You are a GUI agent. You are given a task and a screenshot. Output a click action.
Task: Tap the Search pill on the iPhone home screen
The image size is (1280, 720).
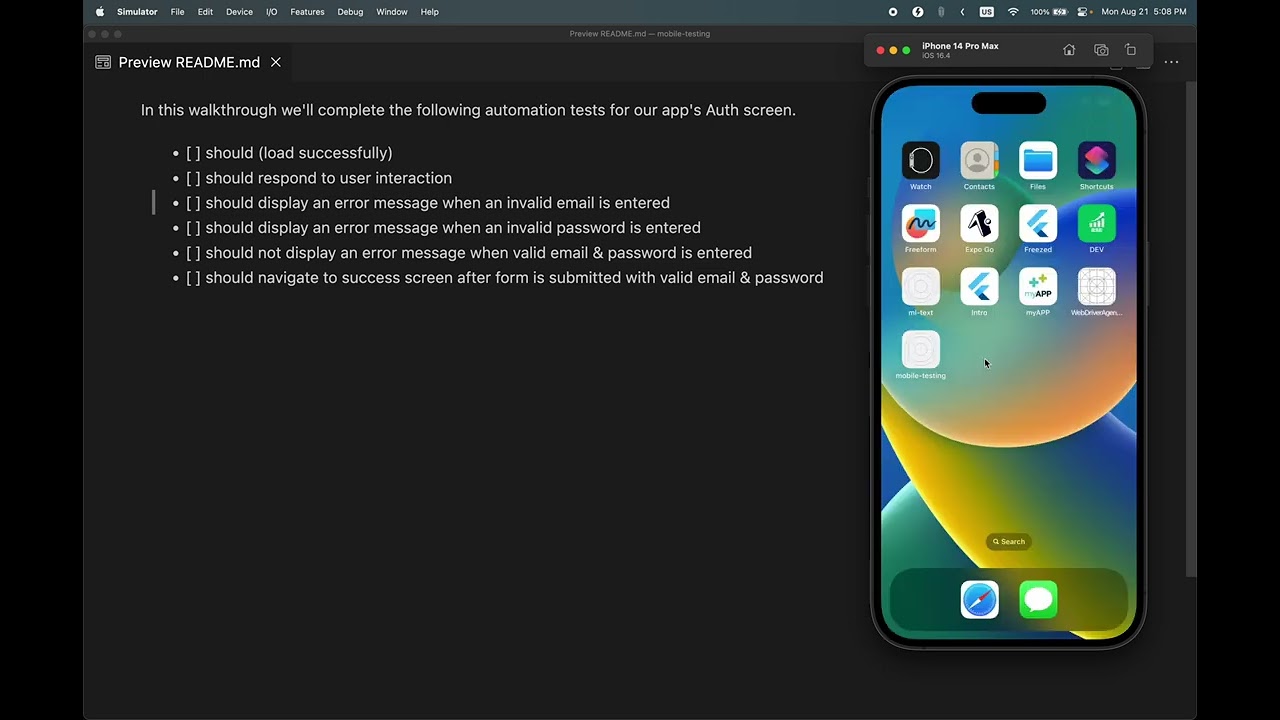coord(1008,542)
